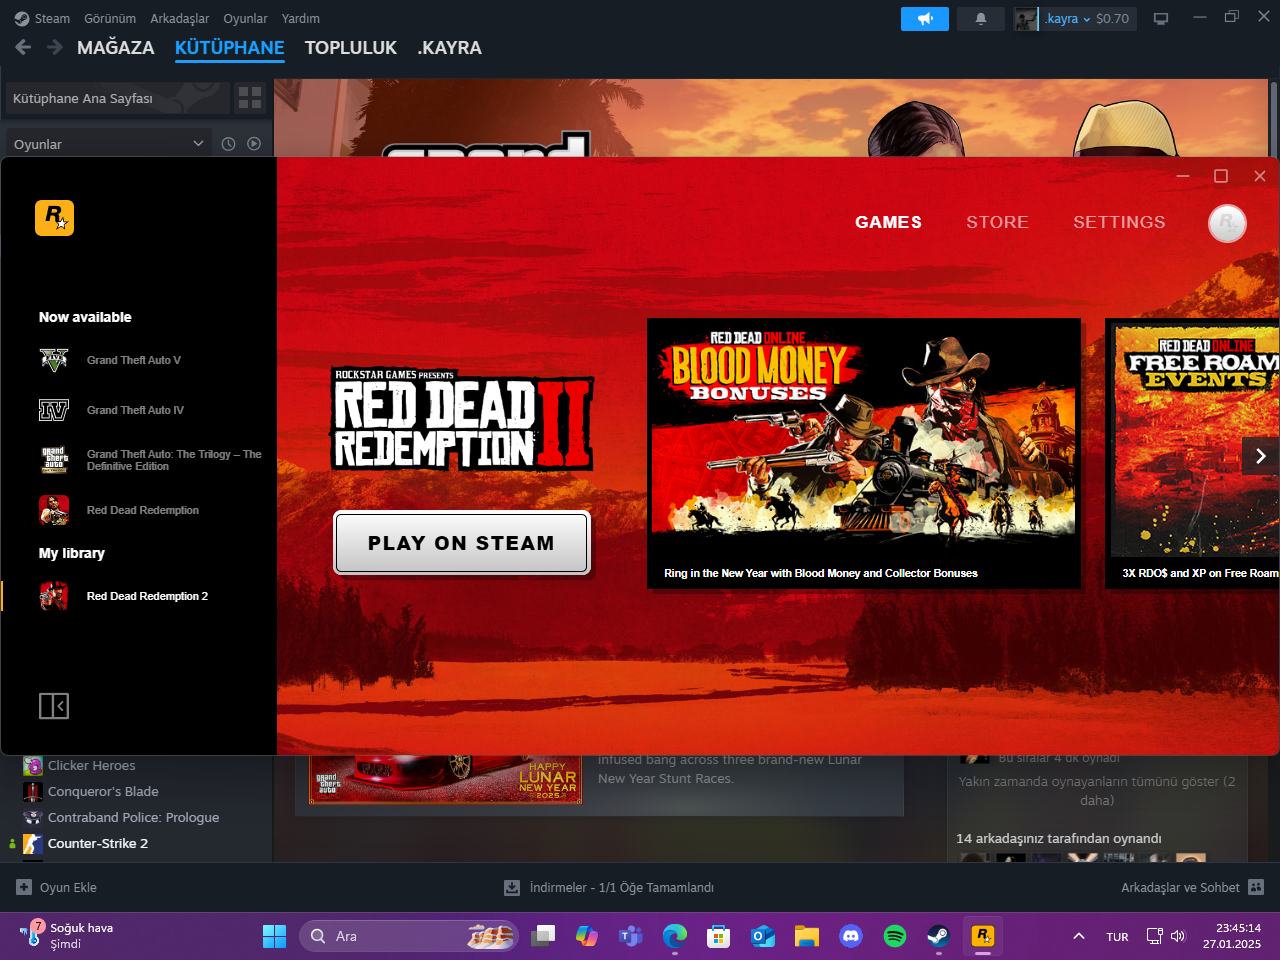This screenshot has width=1280, height=960.
Task: Open İndirmeler download status
Action: coord(622,887)
